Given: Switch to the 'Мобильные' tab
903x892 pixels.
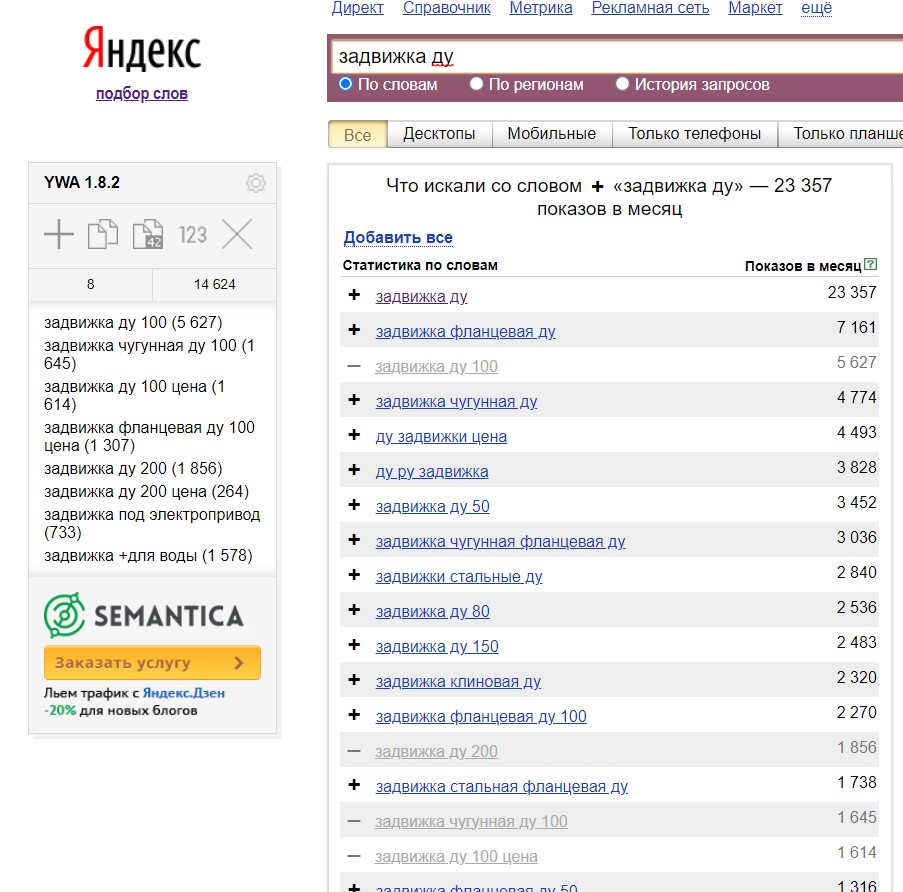Looking at the screenshot, I should coord(552,134).
